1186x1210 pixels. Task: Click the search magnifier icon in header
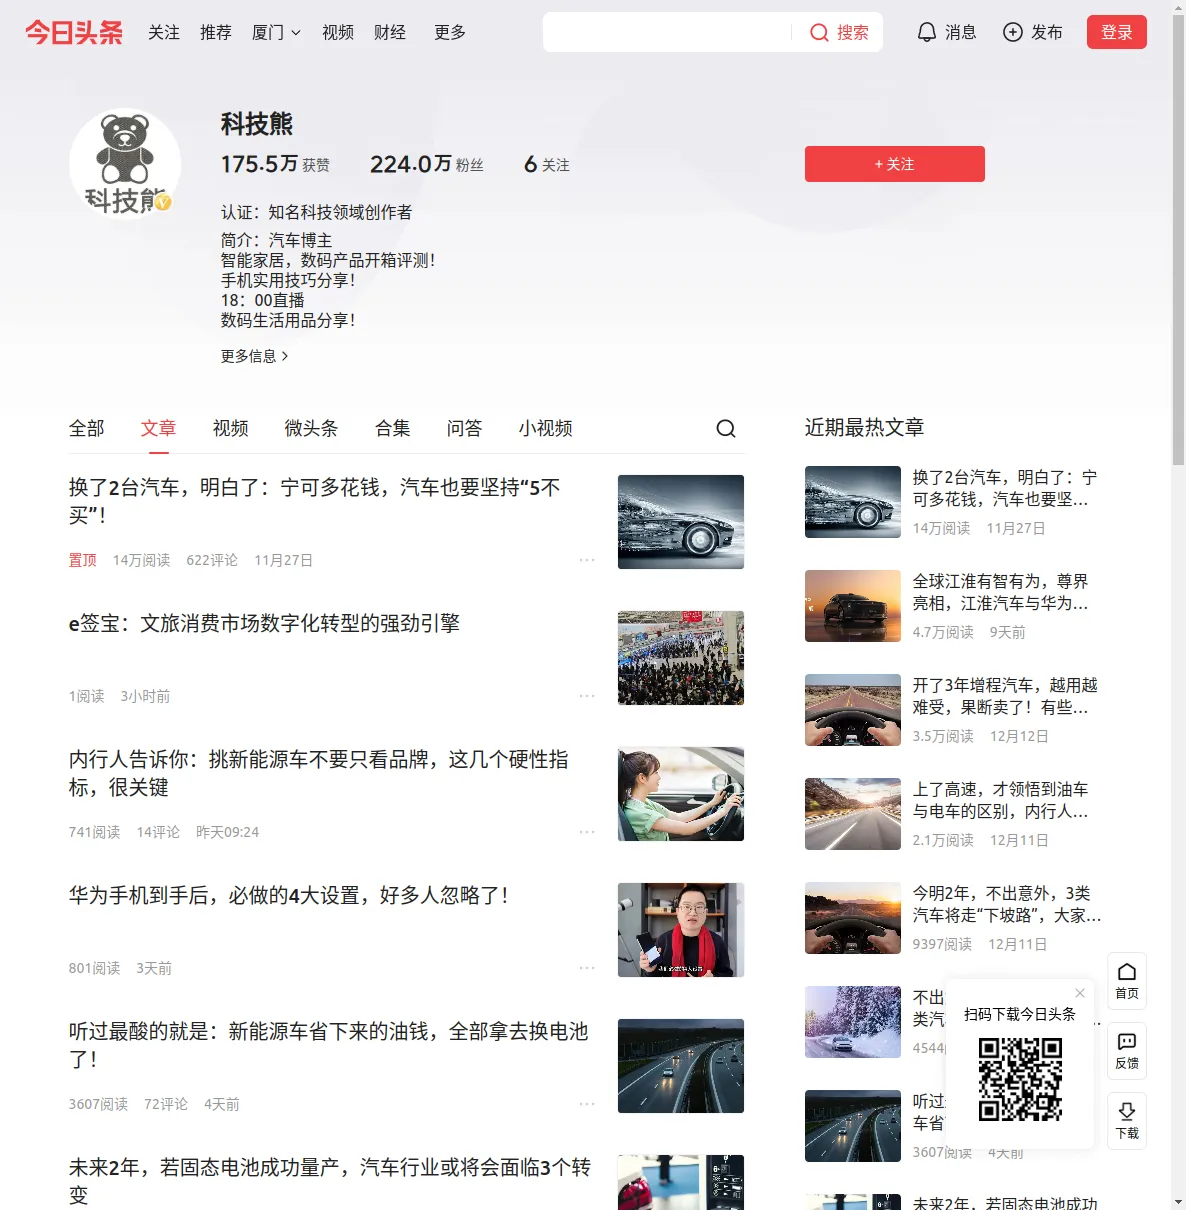(x=819, y=33)
